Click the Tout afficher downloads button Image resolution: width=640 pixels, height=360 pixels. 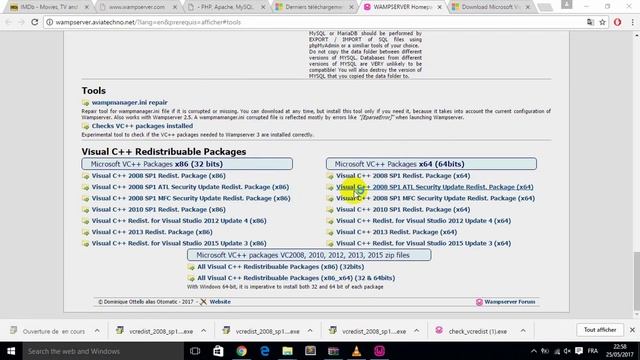coord(600,330)
